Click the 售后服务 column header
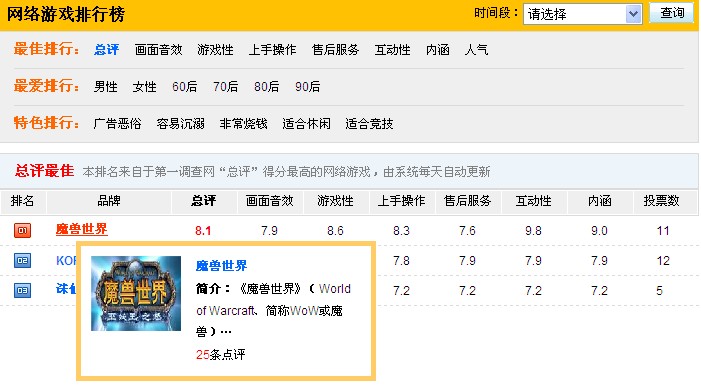The image size is (701, 386). (x=467, y=201)
